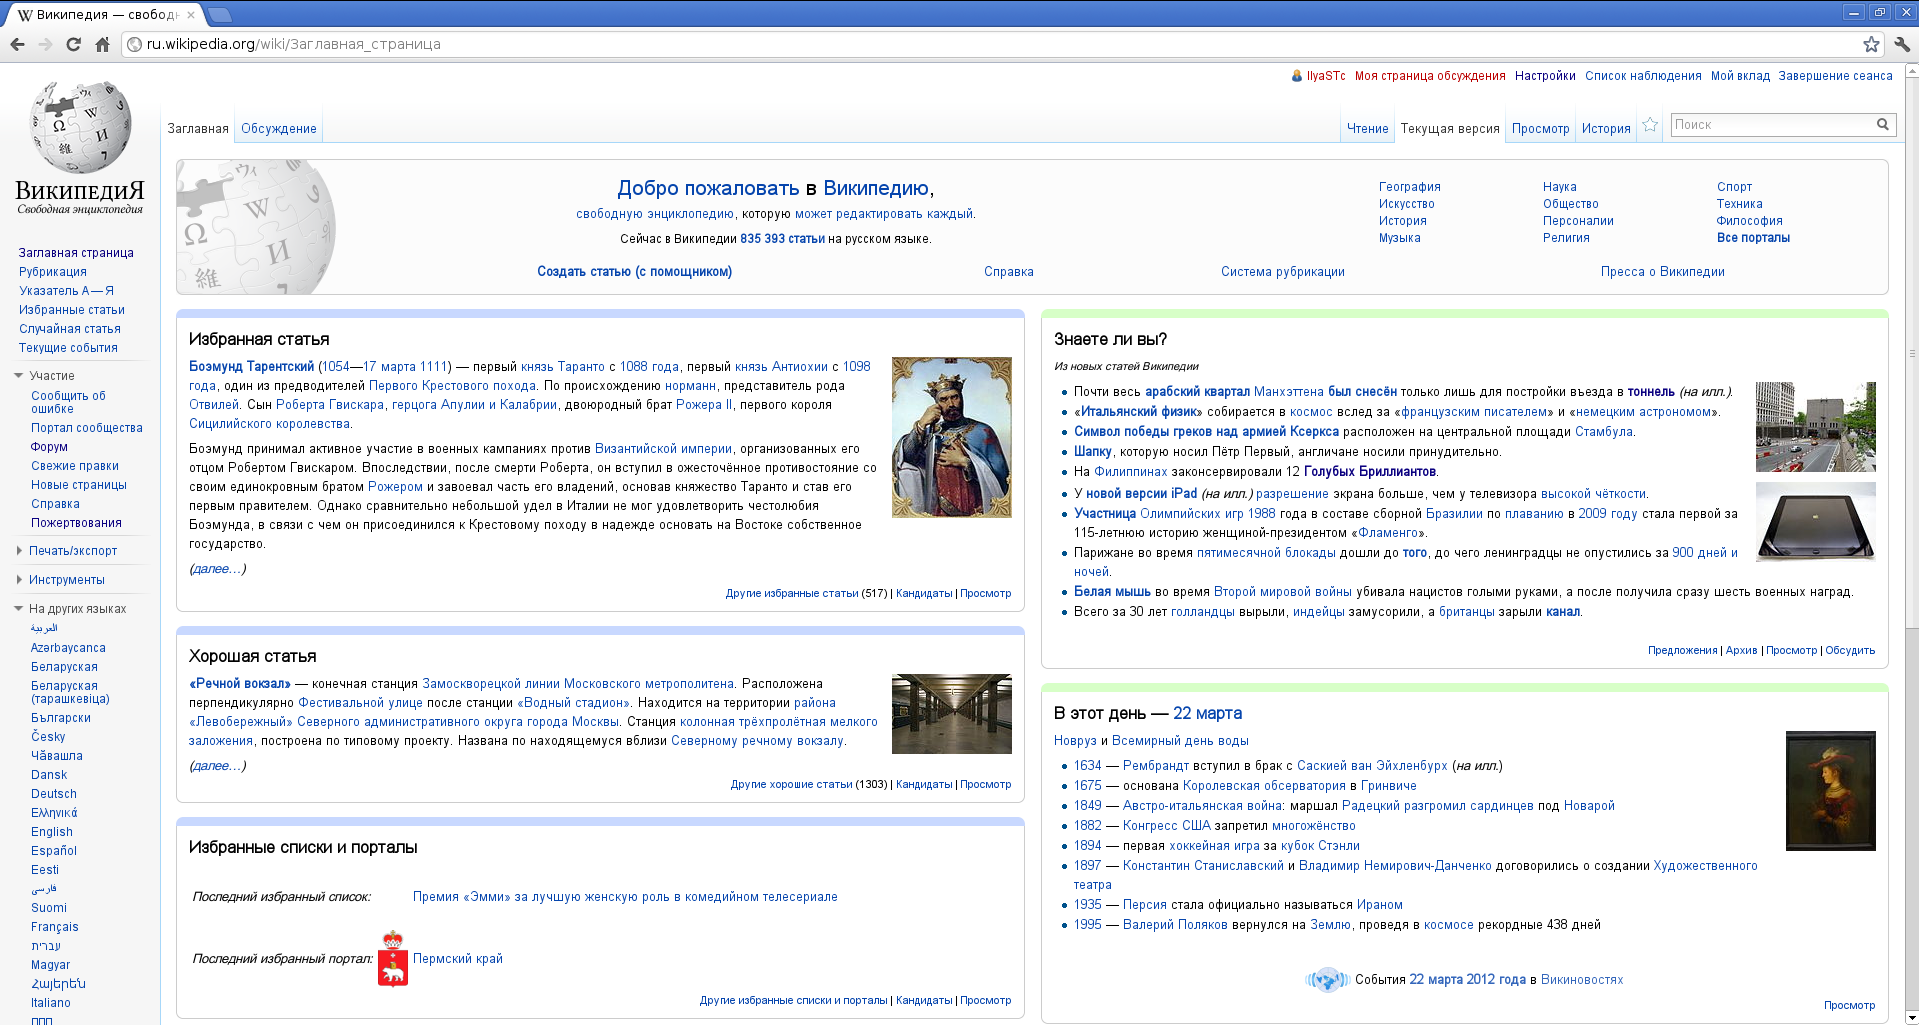The height and width of the screenshot is (1025, 1919).
Task: Open the Музыка portal link
Action: click(x=1399, y=238)
